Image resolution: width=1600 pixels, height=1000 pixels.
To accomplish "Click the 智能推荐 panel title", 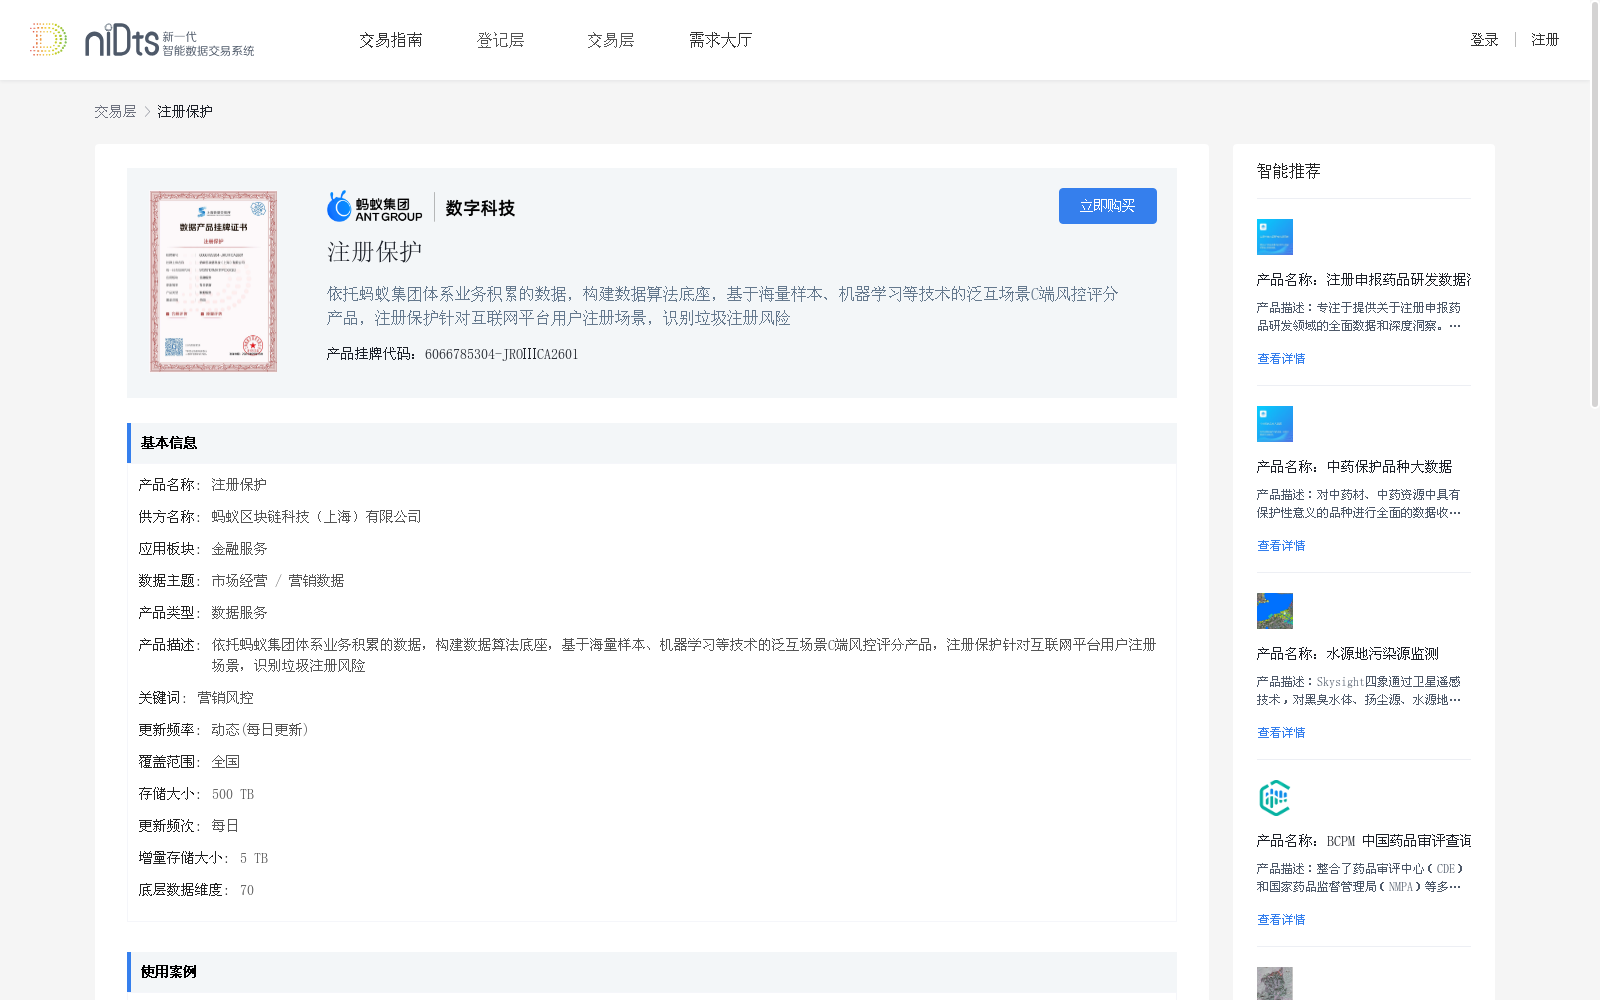I will pos(1288,171).
